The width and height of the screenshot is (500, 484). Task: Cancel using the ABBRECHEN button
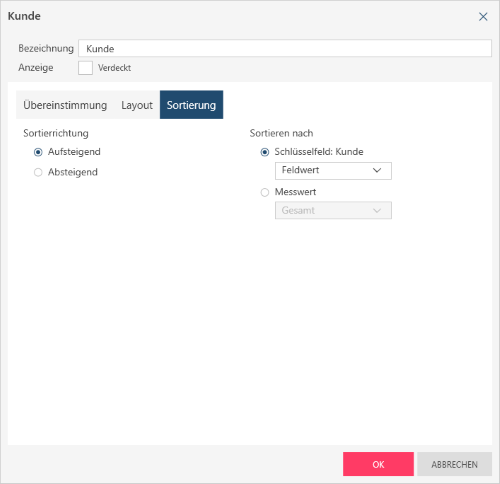455,464
